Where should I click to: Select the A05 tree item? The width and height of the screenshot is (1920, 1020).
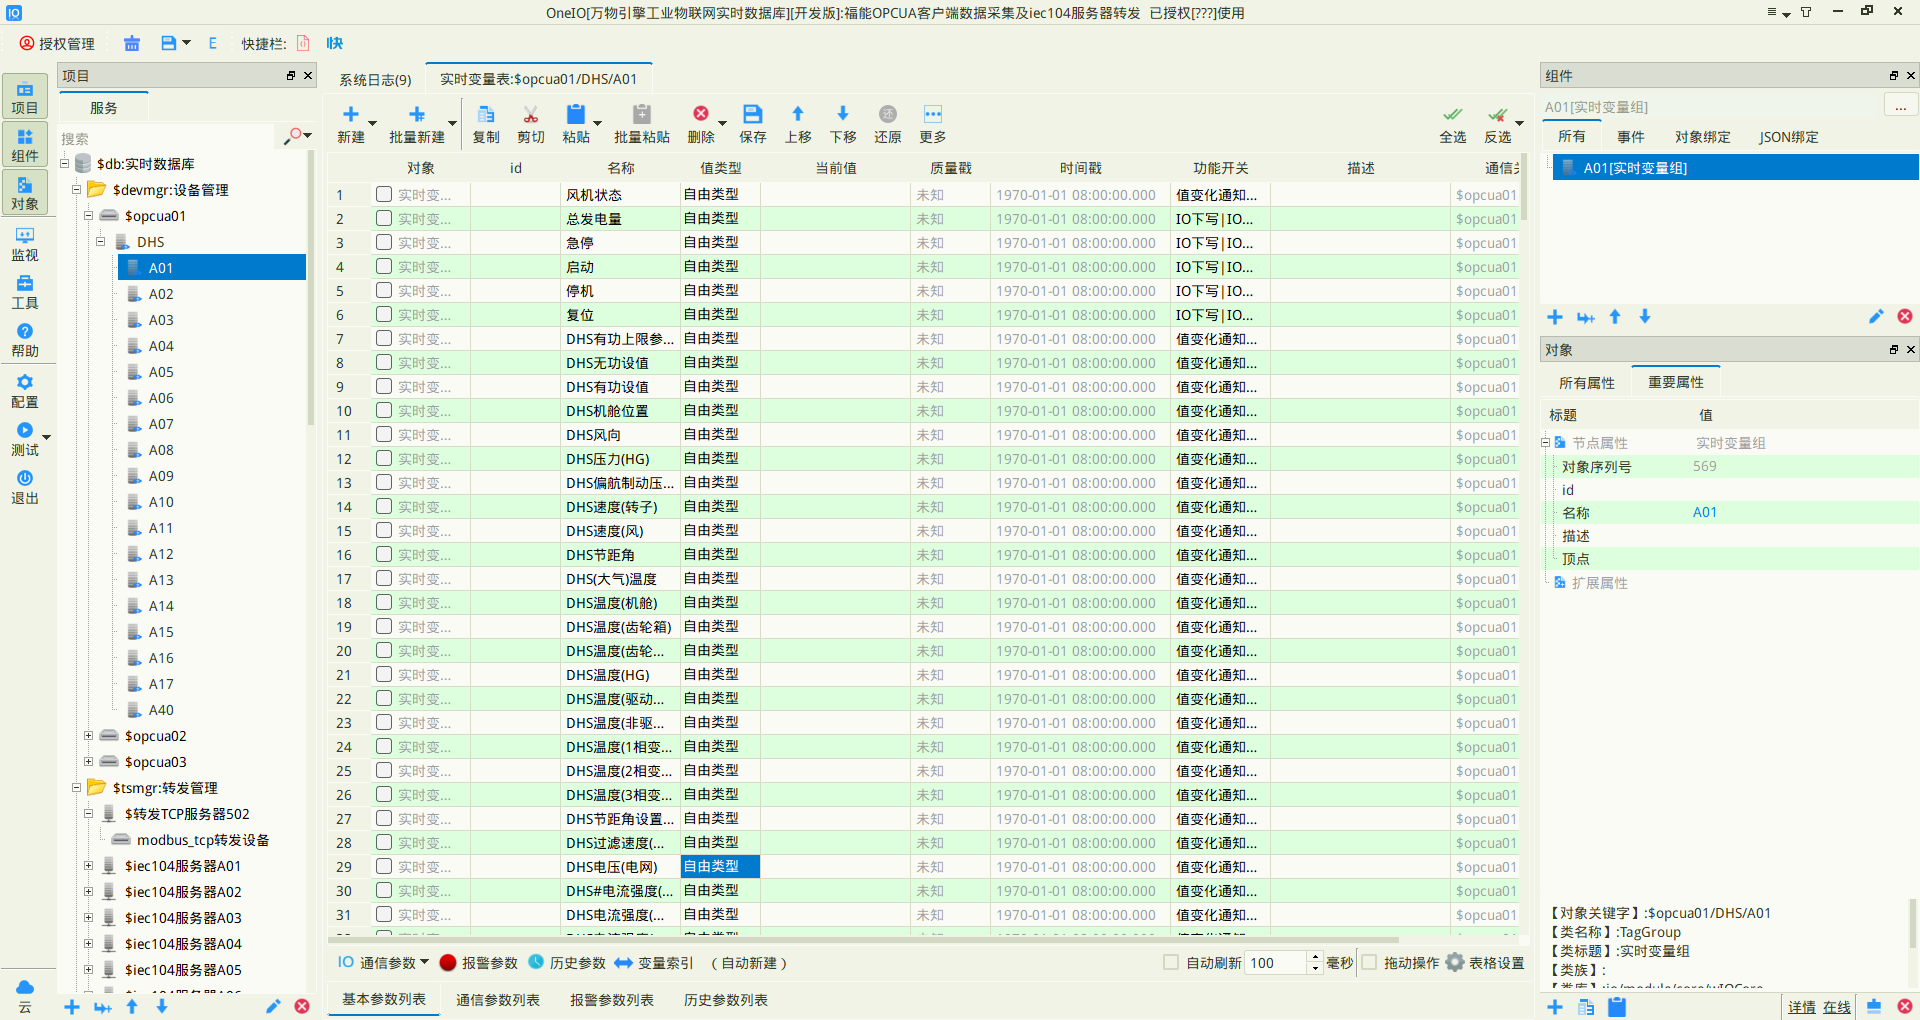click(161, 372)
